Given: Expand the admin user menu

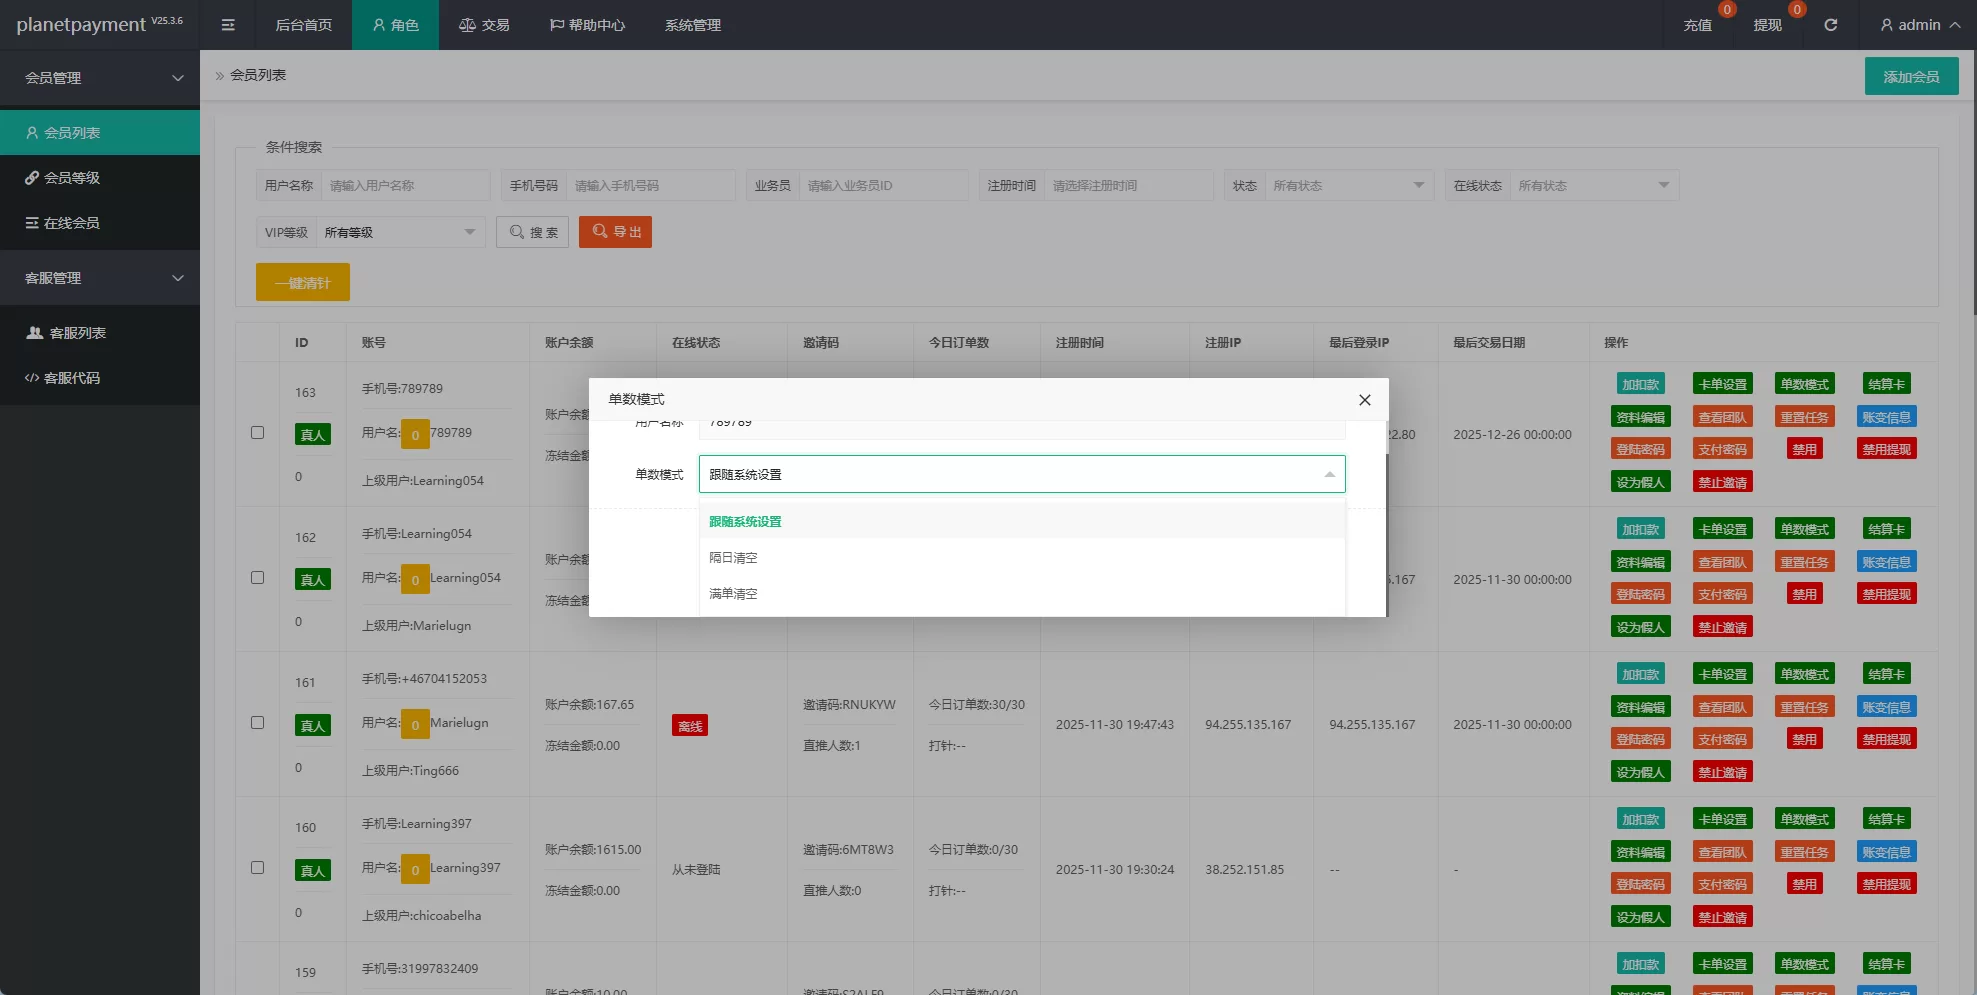Looking at the screenshot, I should point(1919,25).
